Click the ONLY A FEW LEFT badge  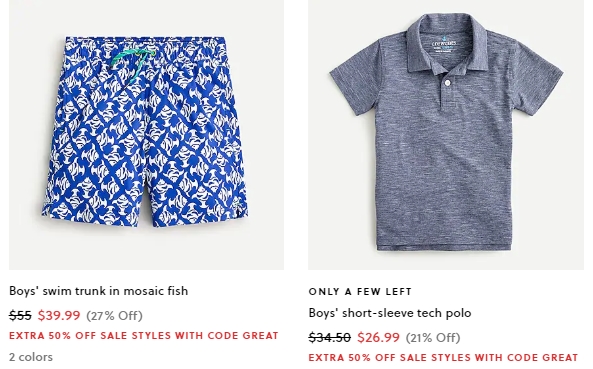360,291
